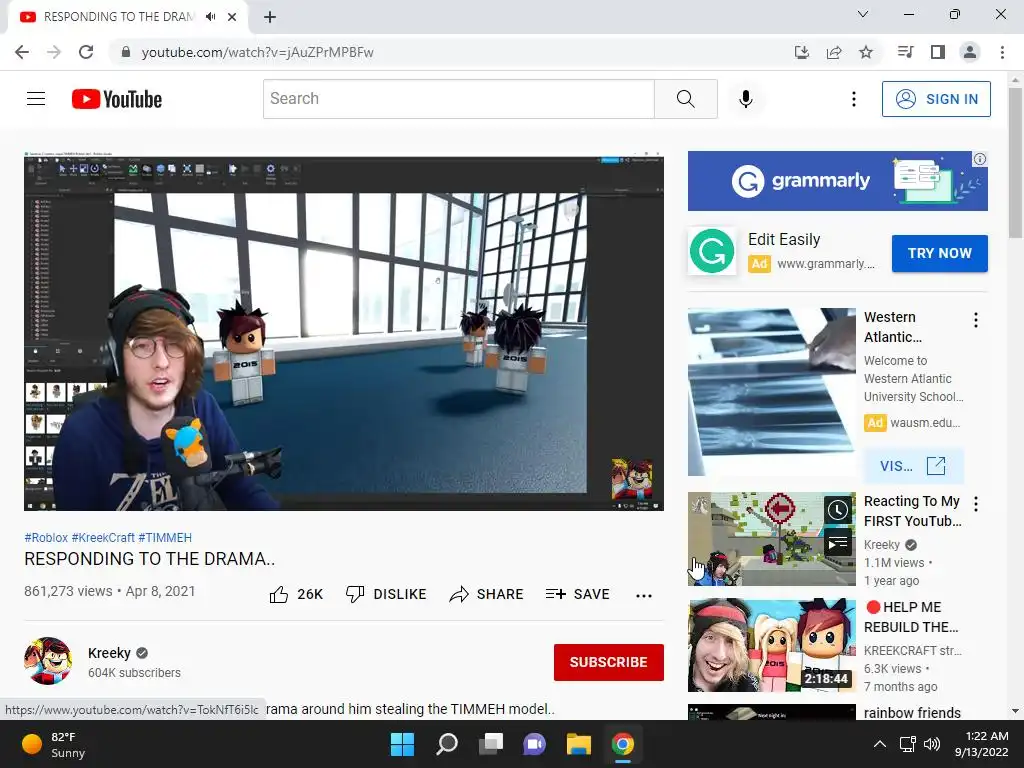Click the page vertical scrollbar
Viewport: 1024px width, 768px height.
pyautogui.click(x=1015, y=163)
